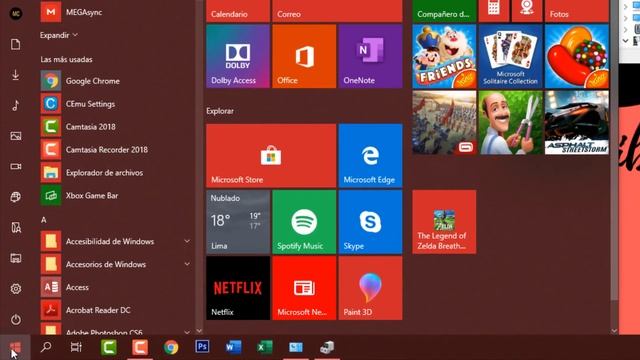Click the letter A section header

(x=44, y=220)
